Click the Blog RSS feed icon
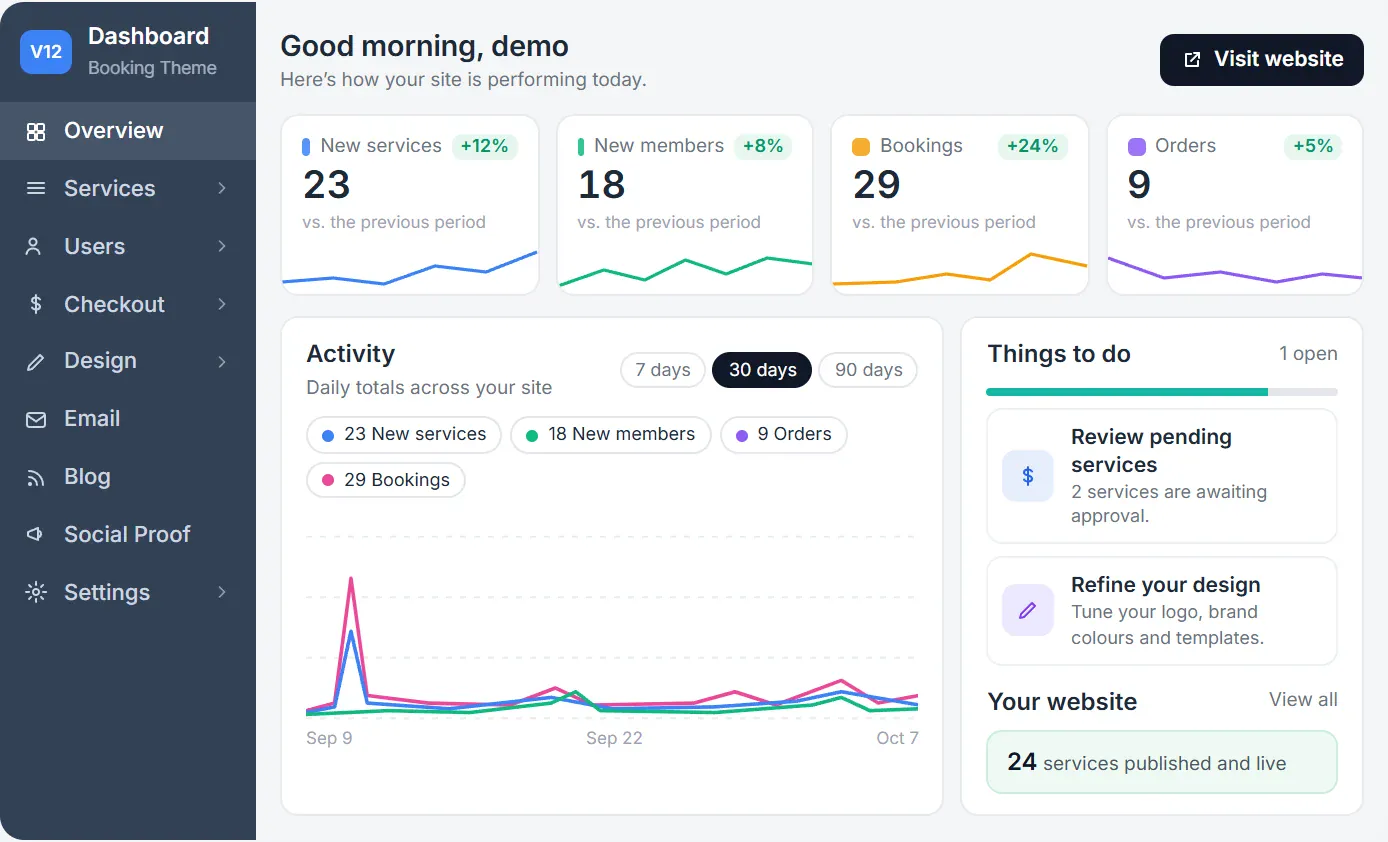 click(36, 477)
